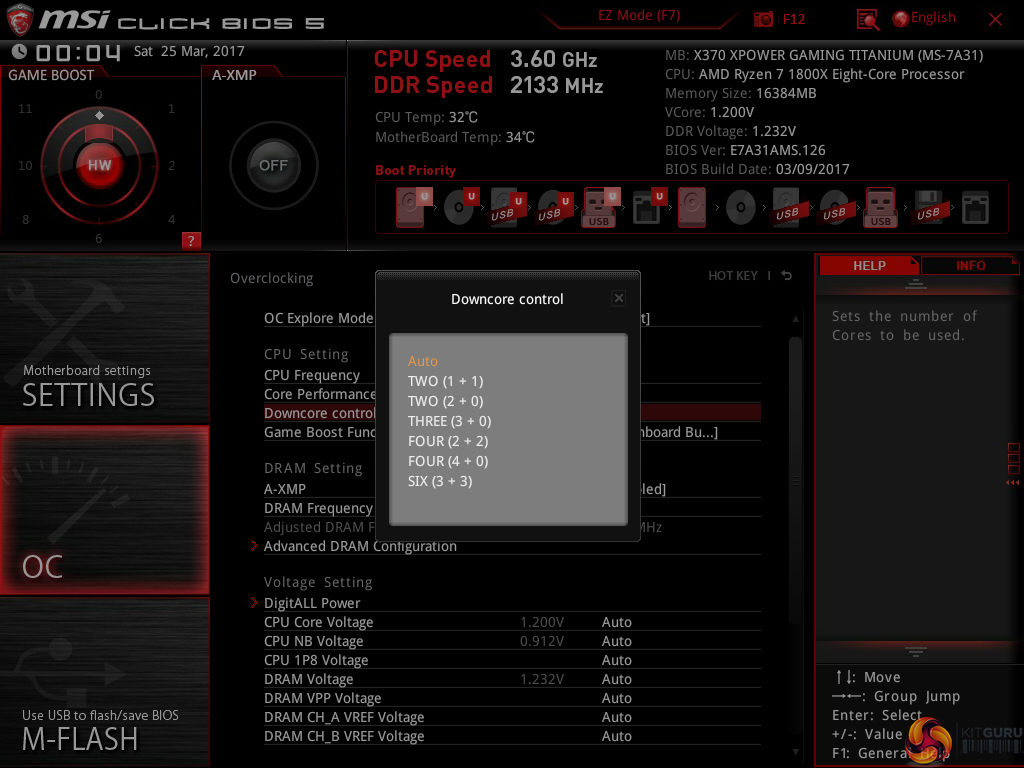Viewport: 1024px width, 768px height.
Task: Select the UEFI USB key boot icon
Action: 600,207
